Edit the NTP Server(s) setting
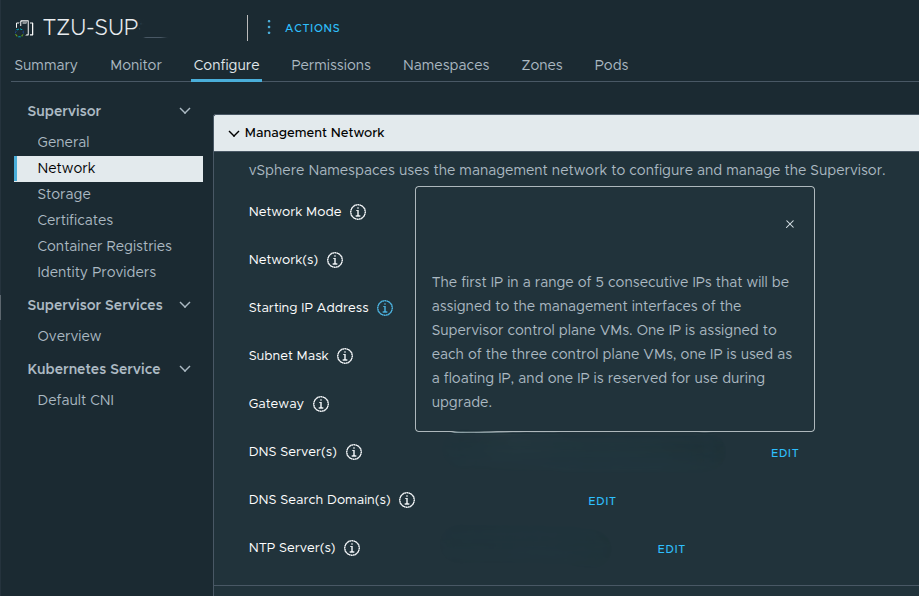 pyautogui.click(x=670, y=549)
